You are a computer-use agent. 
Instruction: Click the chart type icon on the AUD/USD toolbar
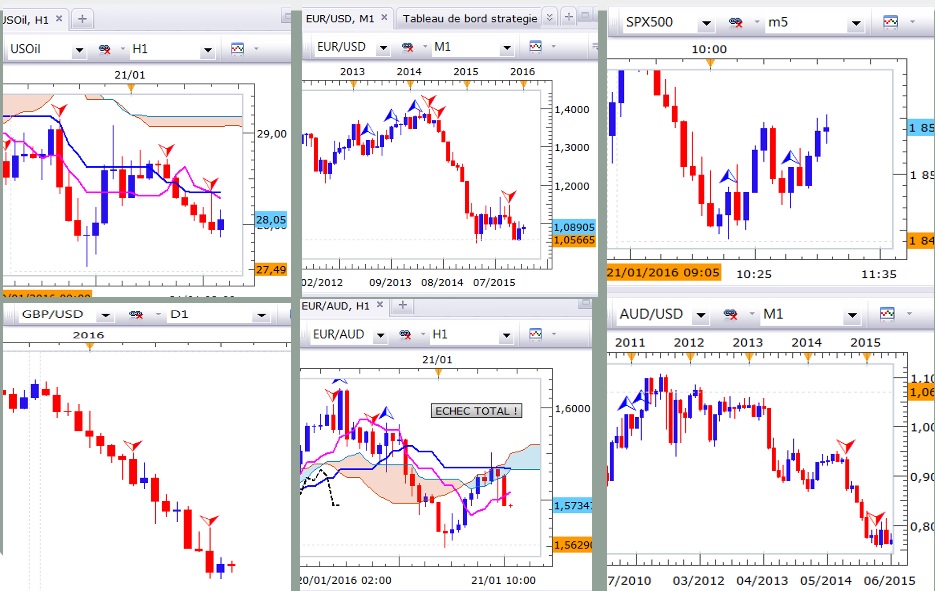point(888,313)
